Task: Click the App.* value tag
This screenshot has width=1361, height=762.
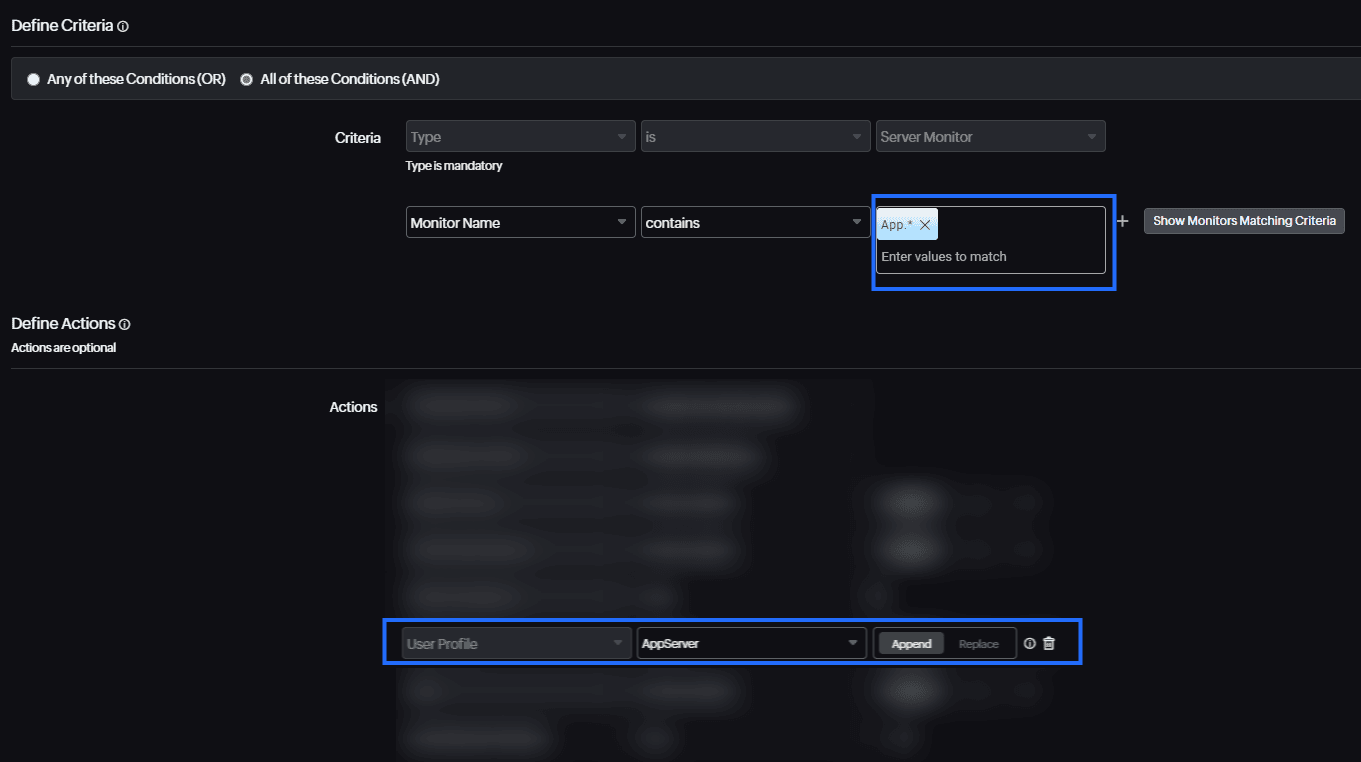Action: pyautogui.click(x=896, y=225)
